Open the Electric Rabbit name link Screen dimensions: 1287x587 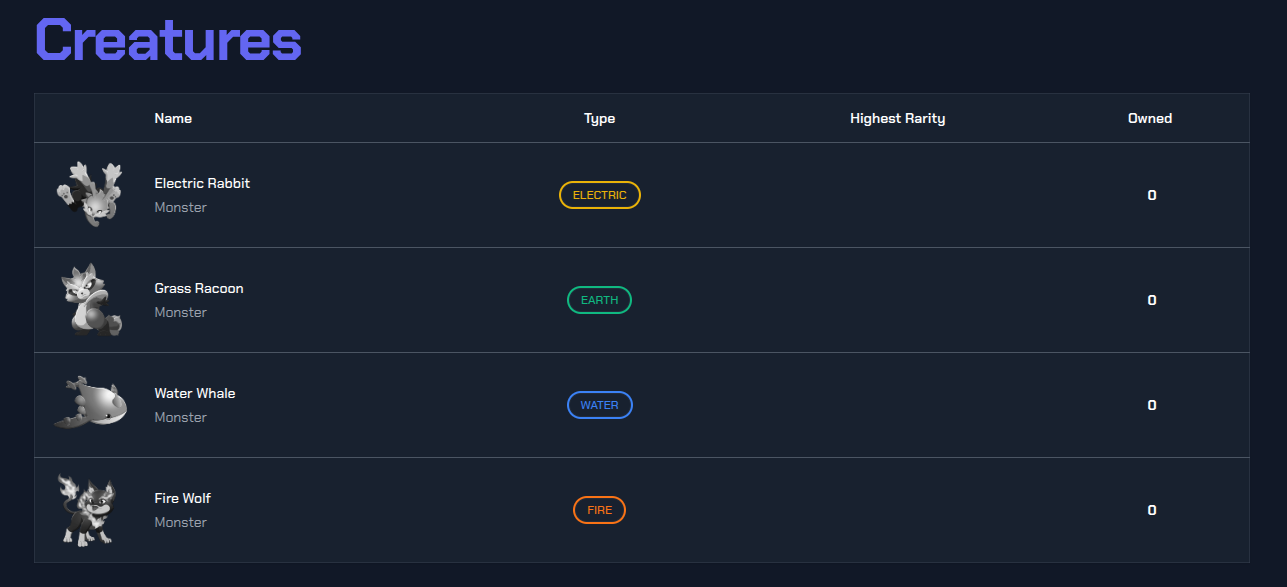pos(202,183)
